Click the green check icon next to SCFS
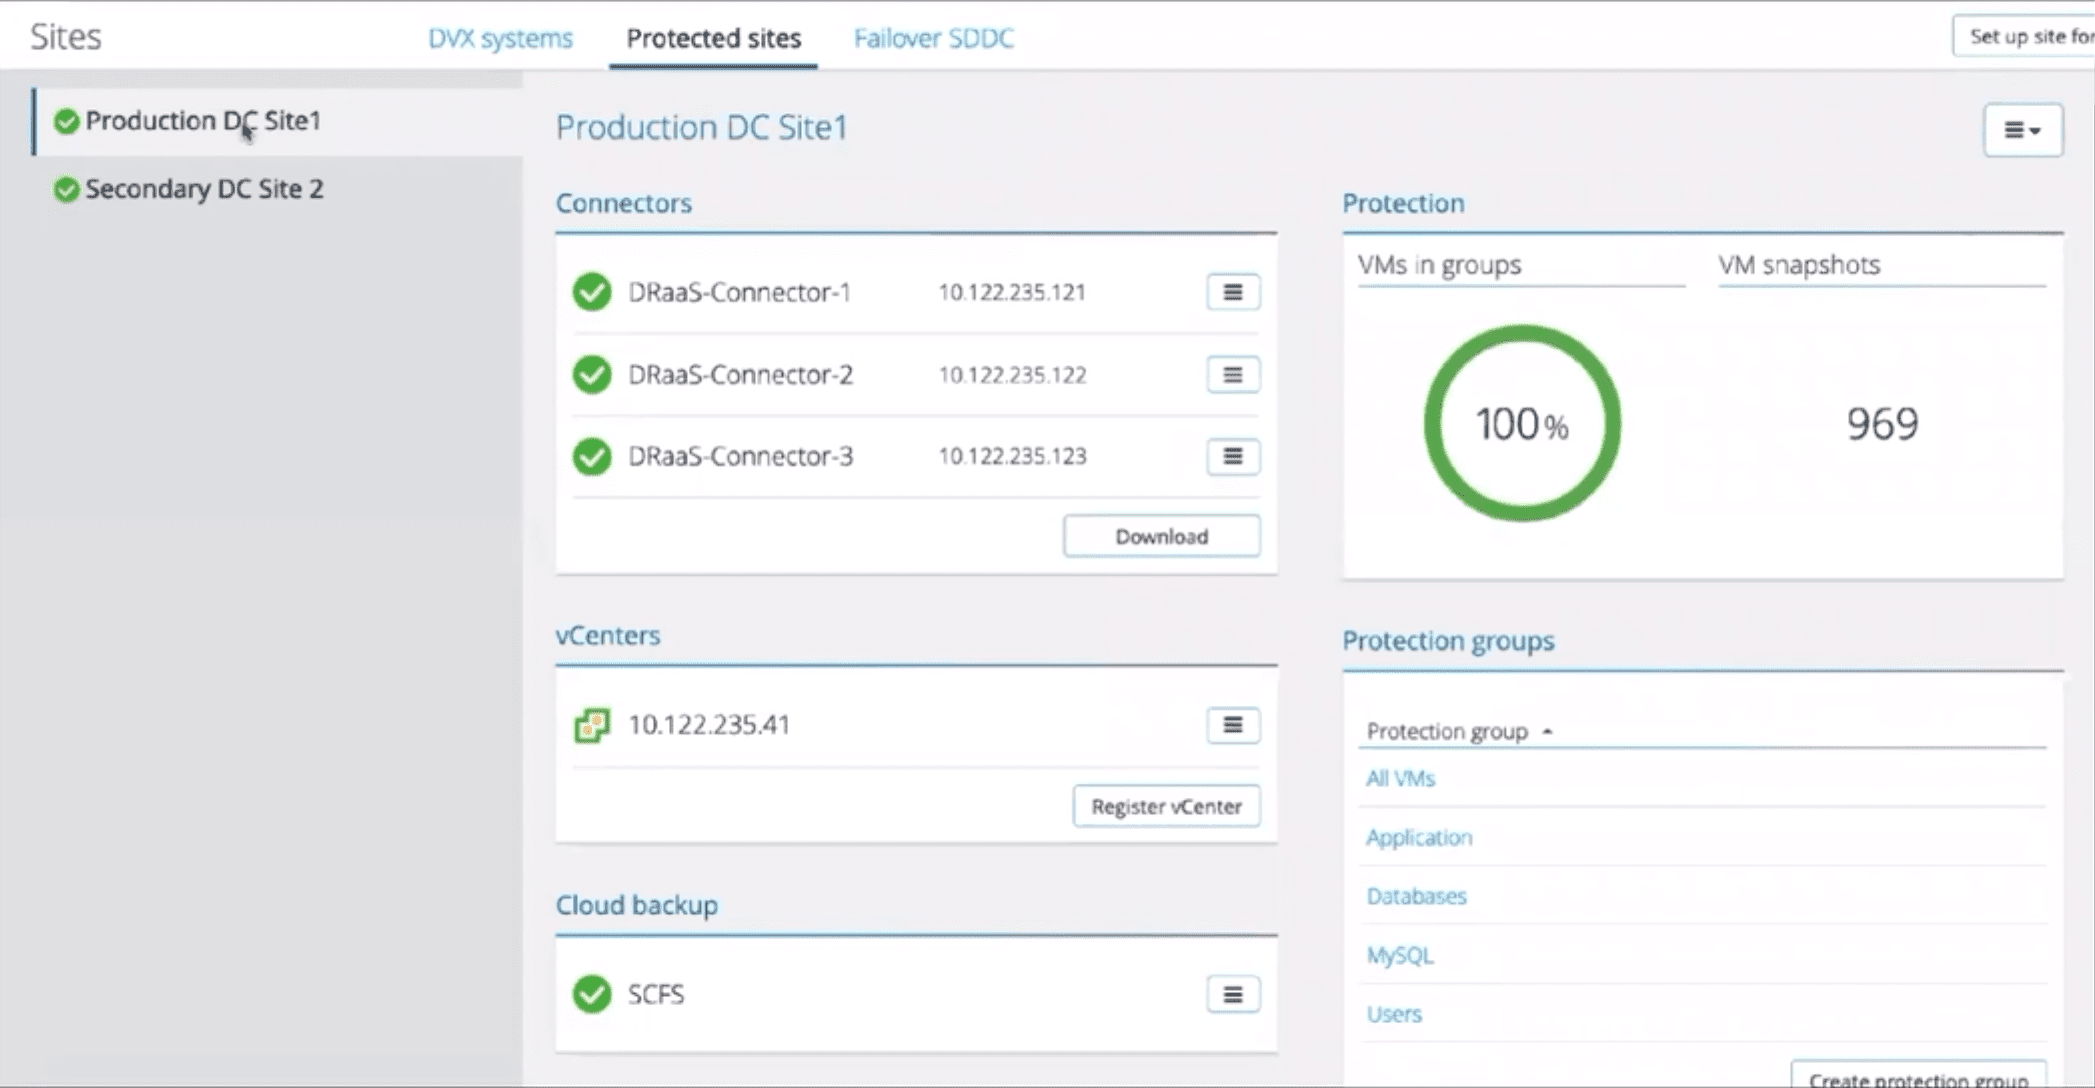 pyautogui.click(x=591, y=994)
